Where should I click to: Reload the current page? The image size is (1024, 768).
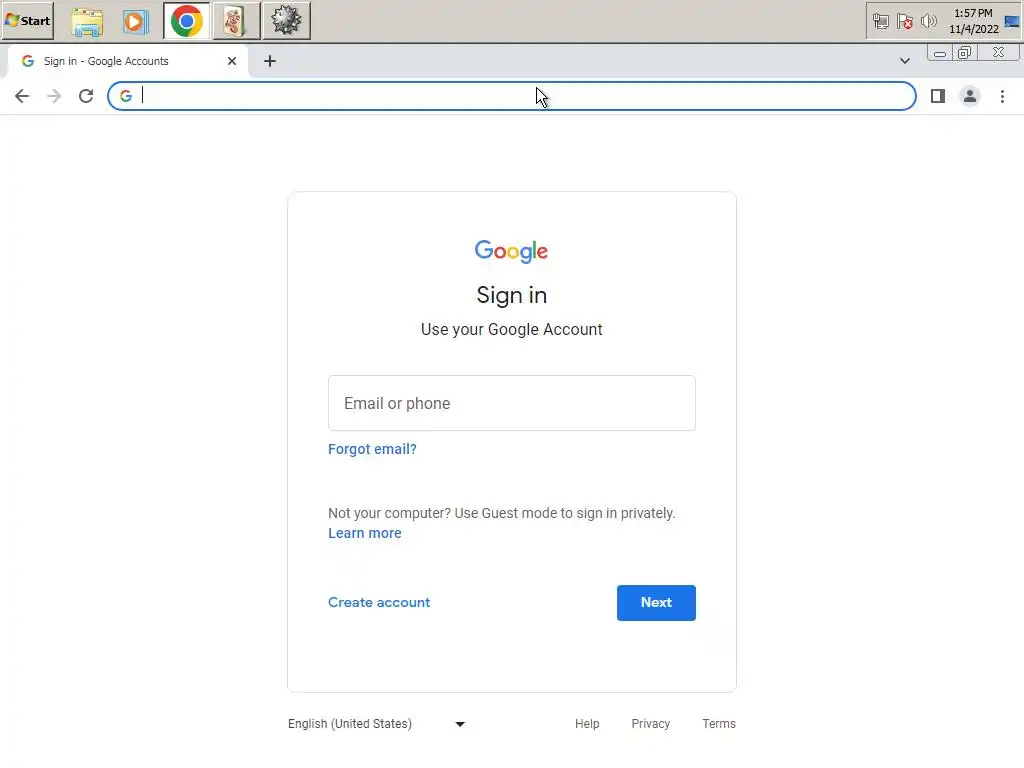86,96
